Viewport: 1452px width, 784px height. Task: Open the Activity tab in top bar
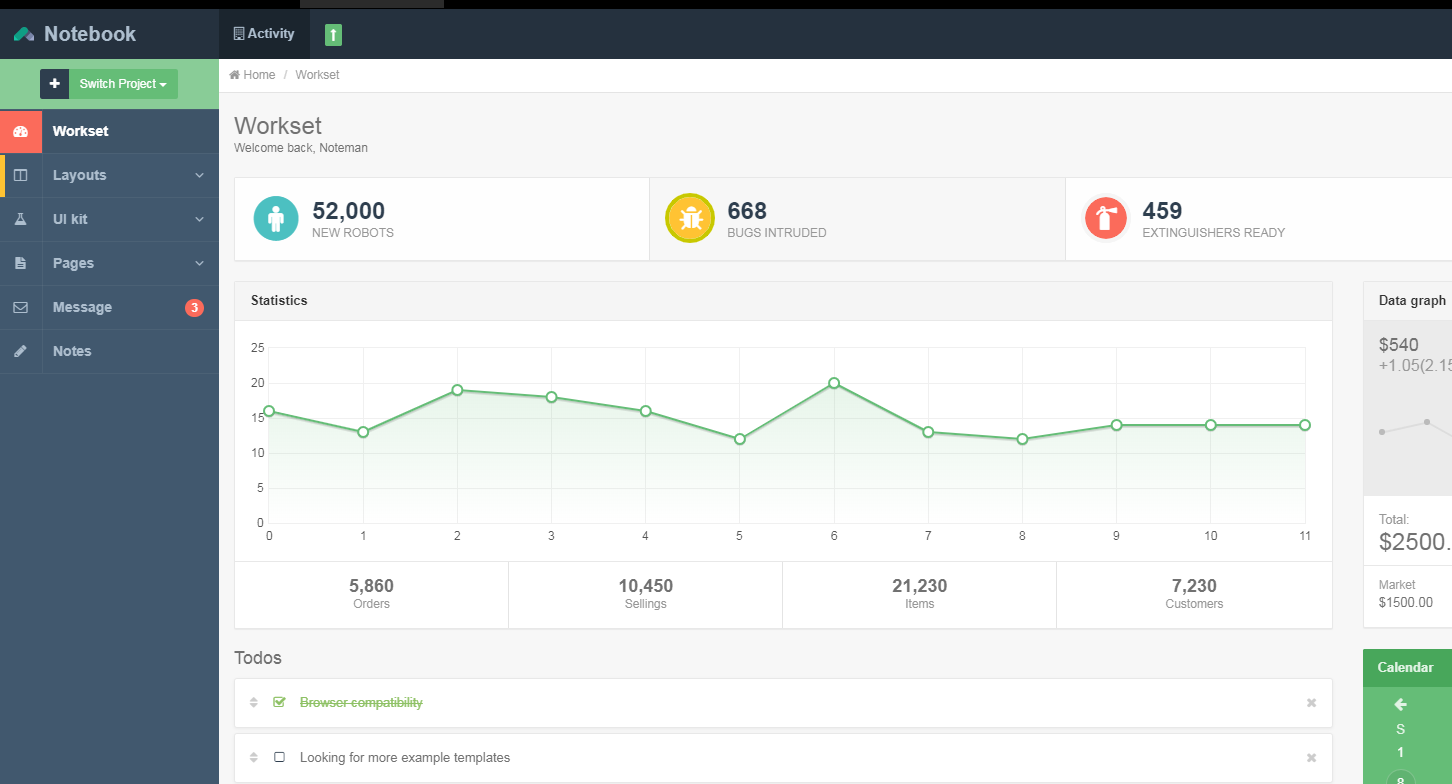(x=264, y=34)
